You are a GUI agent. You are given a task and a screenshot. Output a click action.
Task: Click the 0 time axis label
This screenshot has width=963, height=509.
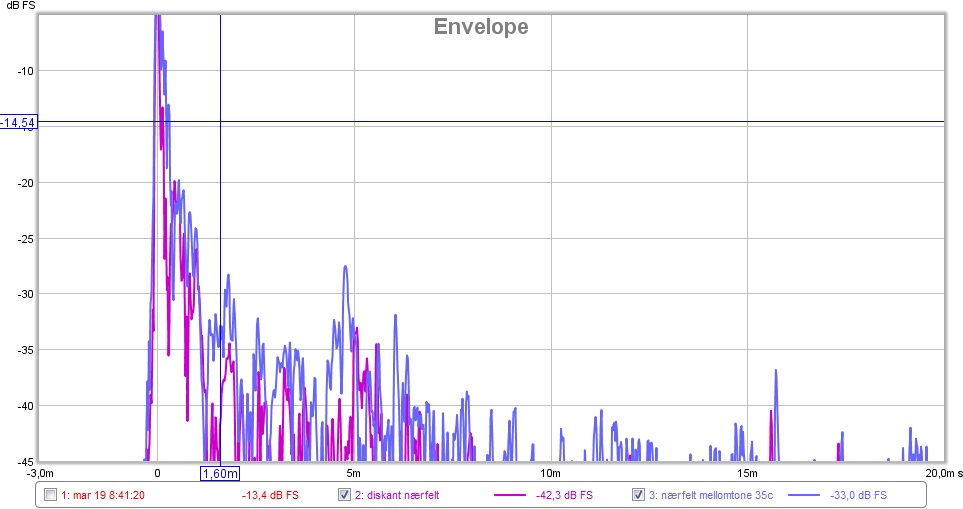[x=157, y=473]
